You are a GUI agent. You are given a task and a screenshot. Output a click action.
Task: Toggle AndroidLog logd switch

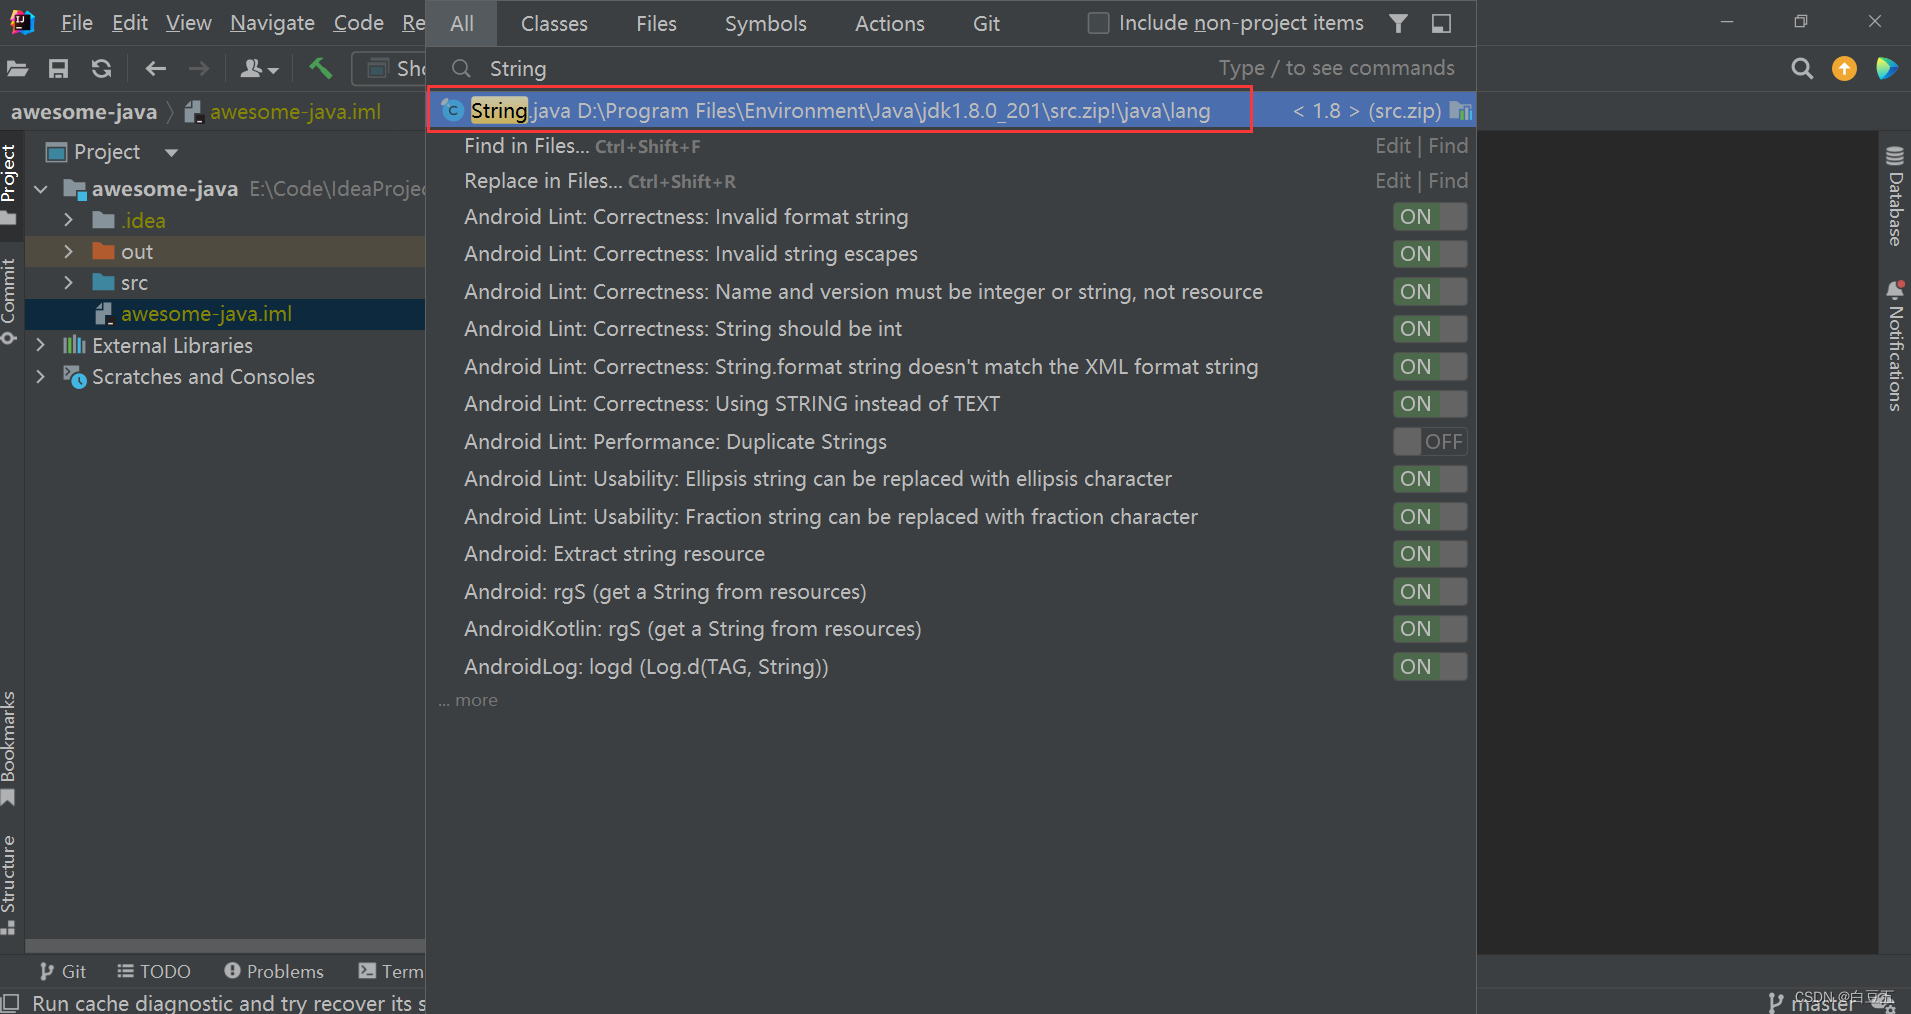point(1430,667)
